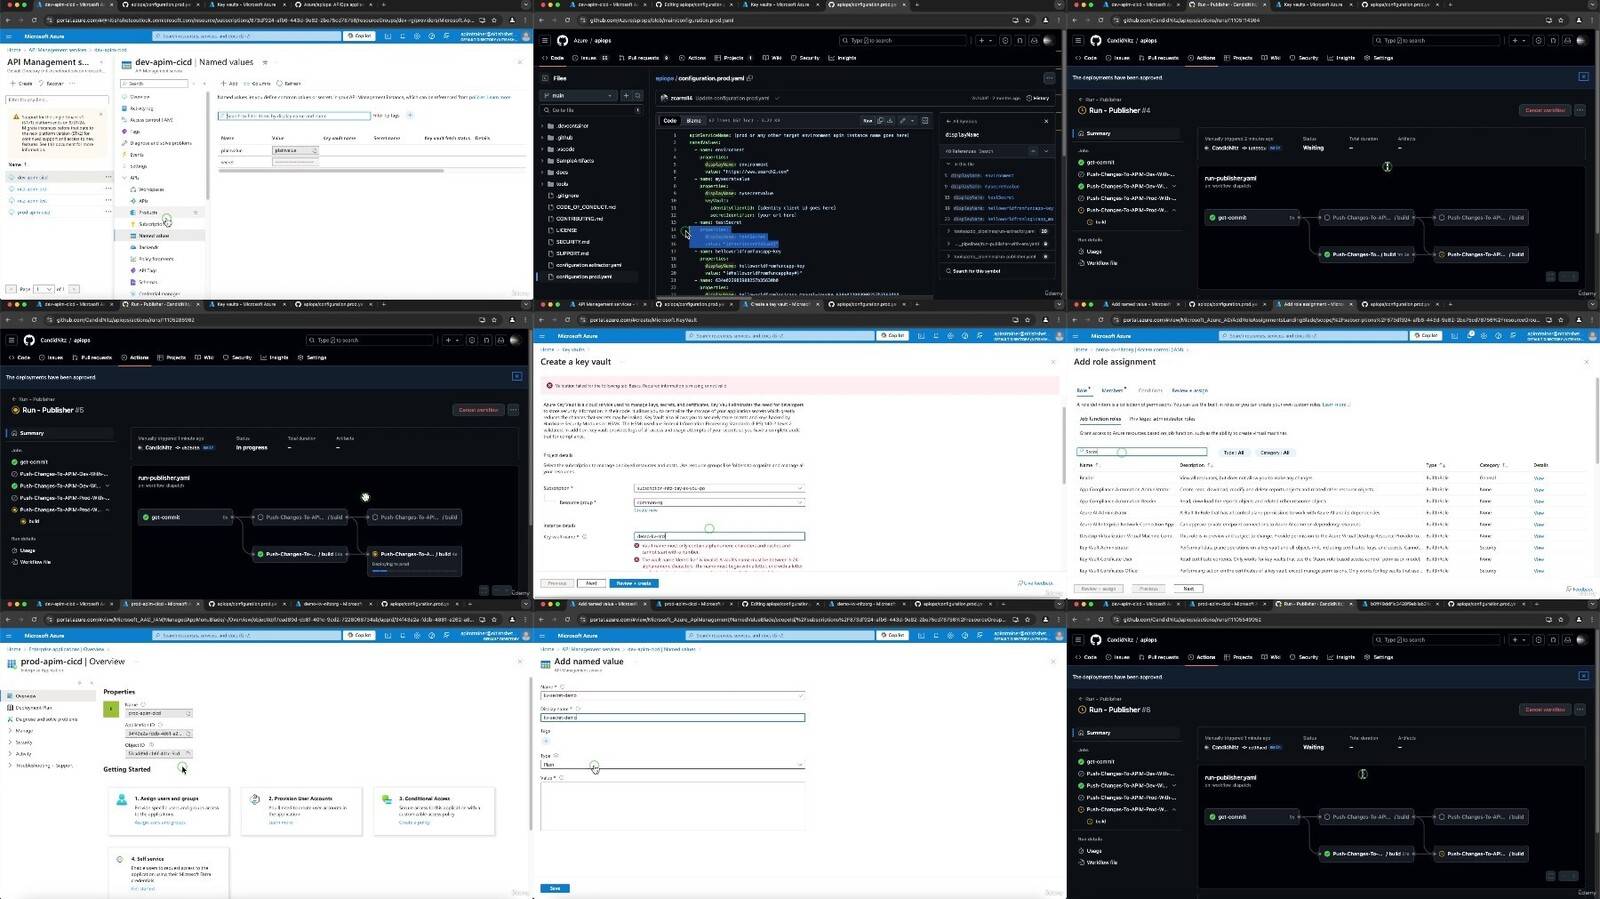Click Save in Add named value window
Viewport: 1600px width, 899px height.
pyautogui.click(x=554, y=888)
